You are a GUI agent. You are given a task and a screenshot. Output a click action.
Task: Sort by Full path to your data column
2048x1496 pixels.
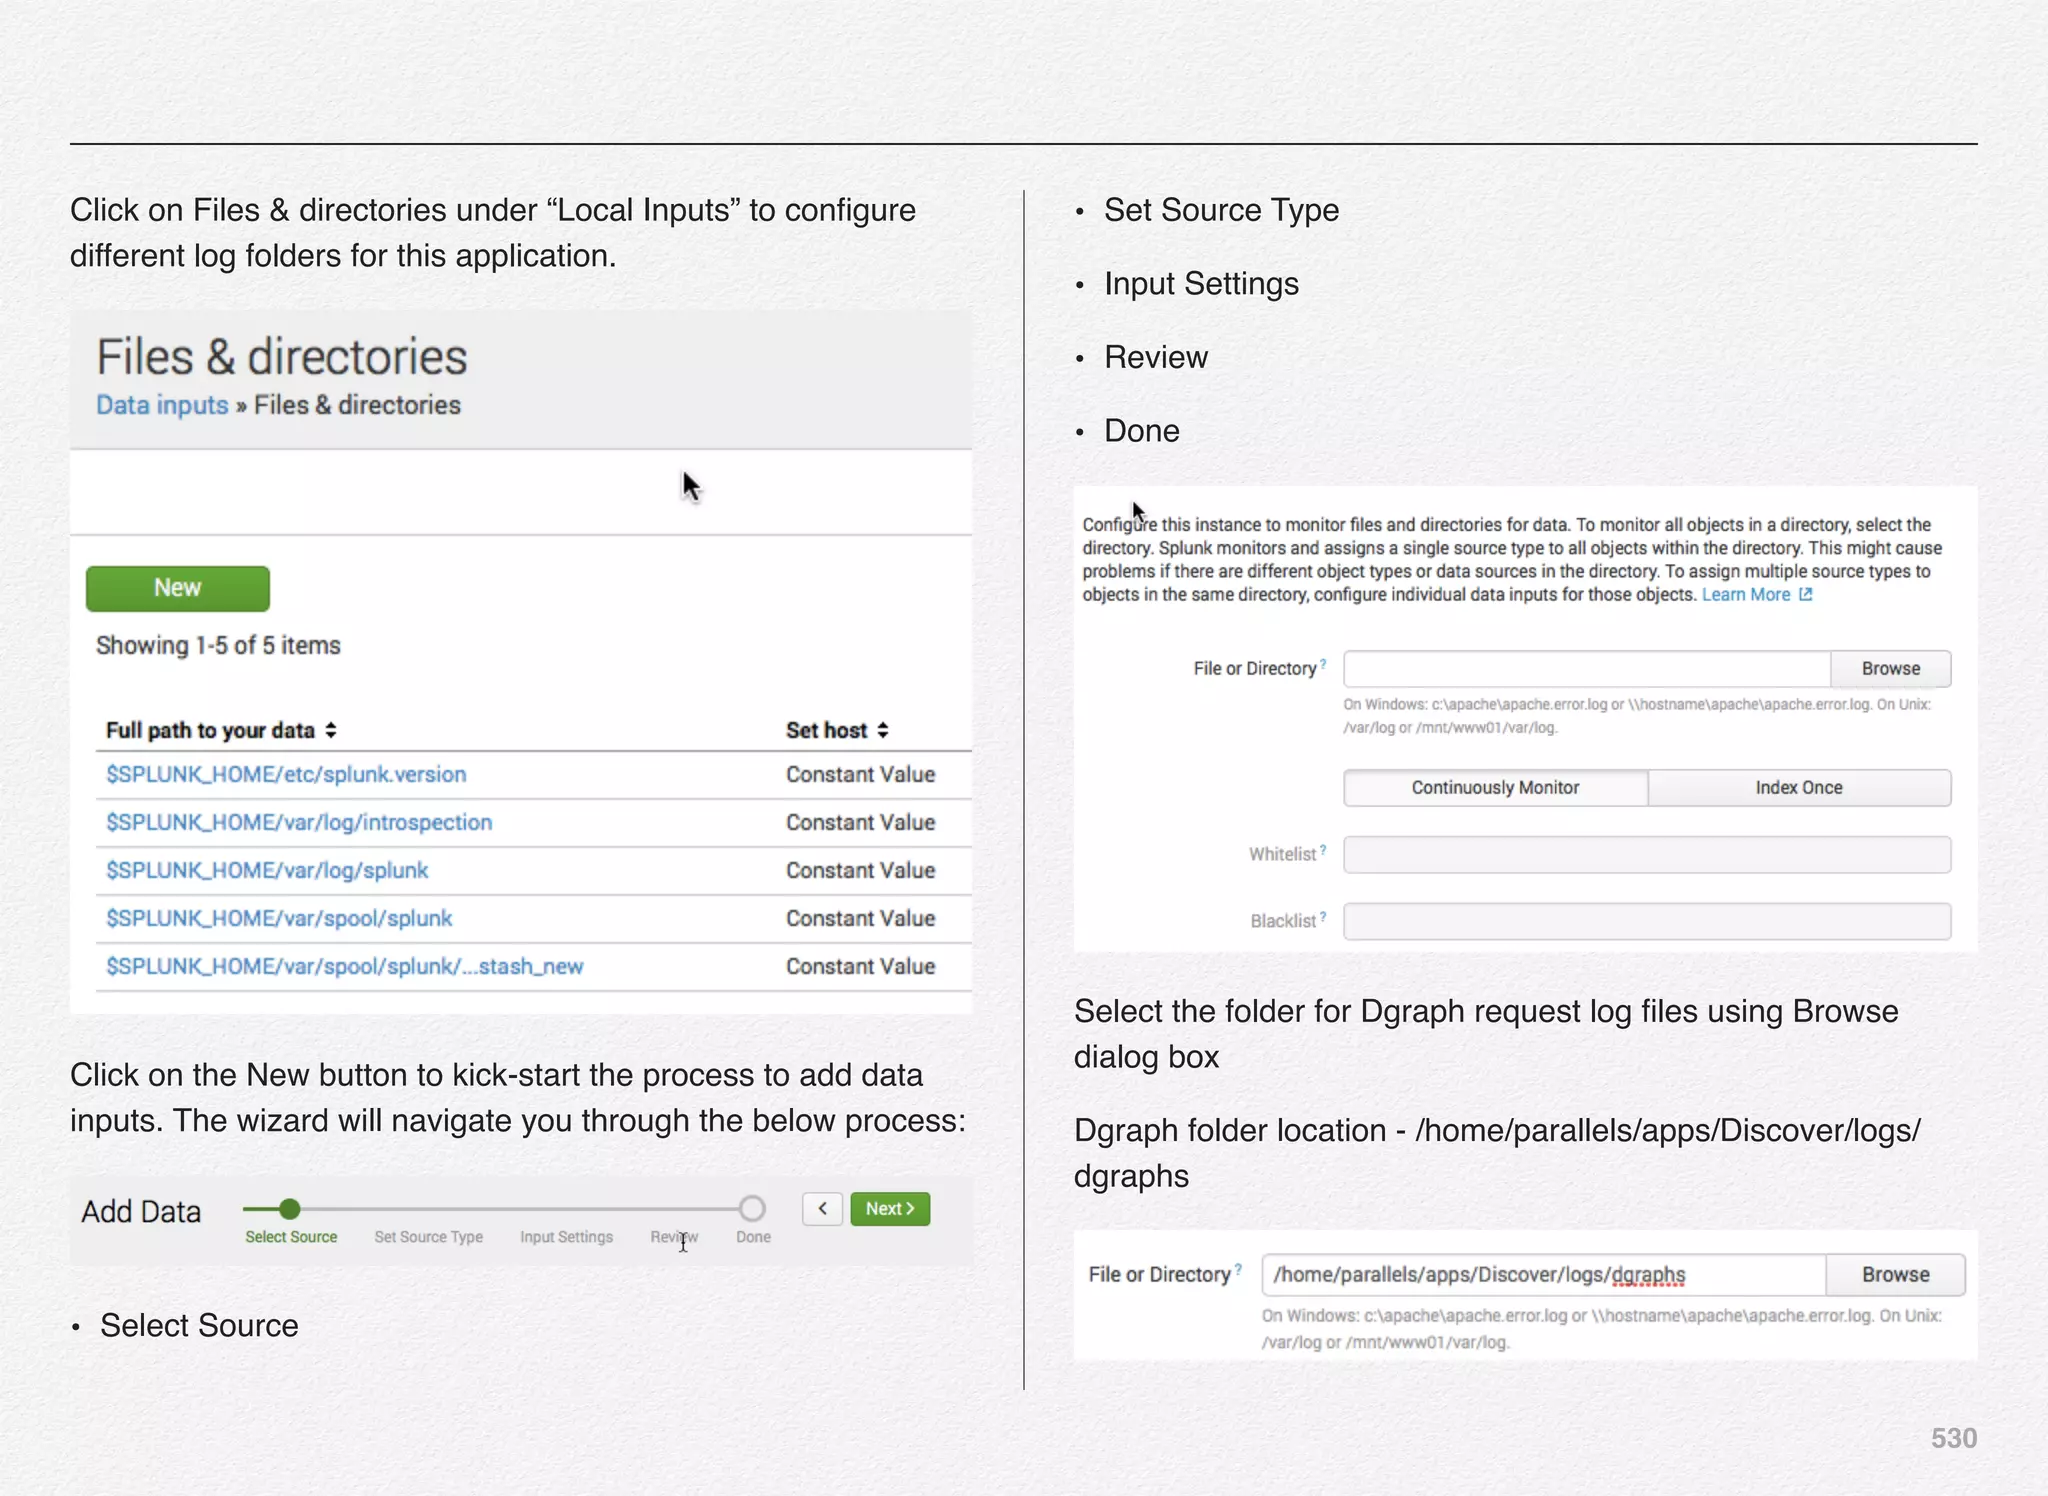tap(221, 730)
